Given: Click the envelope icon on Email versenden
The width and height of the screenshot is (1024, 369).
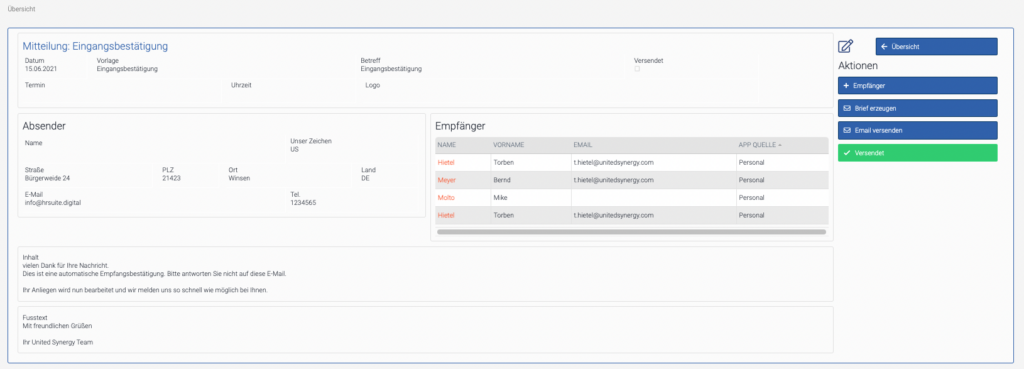Looking at the screenshot, I should click(847, 131).
